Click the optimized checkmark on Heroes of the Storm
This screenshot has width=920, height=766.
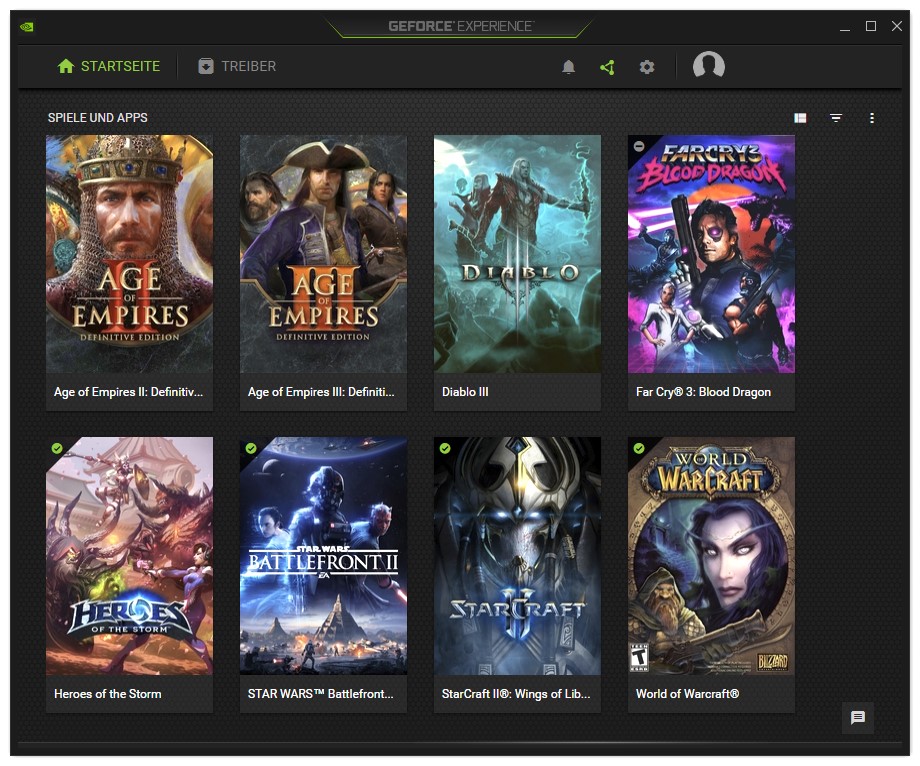57,448
